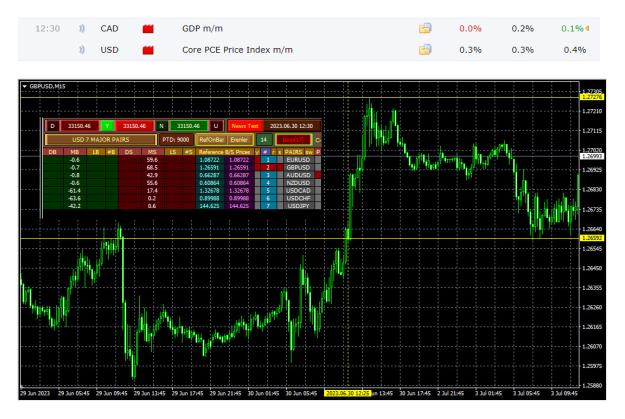Select pair number 4 for NZDUSD
This screenshot has height=419, width=625.
point(268,183)
